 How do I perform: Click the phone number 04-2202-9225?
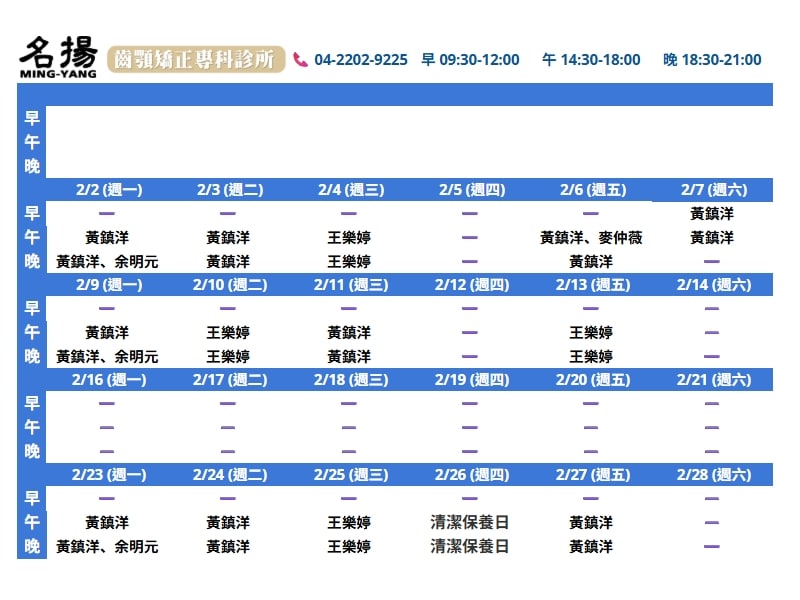click(361, 60)
